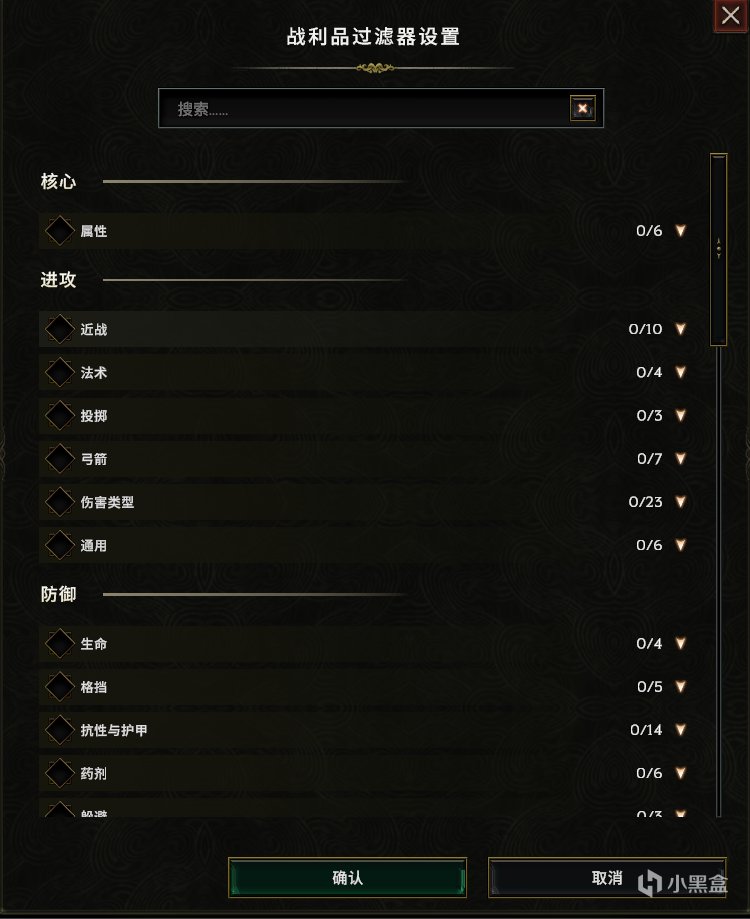750x919 pixels.
Task: Select the 伤害类型 diamond checkbox
Action: click(60, 502)
